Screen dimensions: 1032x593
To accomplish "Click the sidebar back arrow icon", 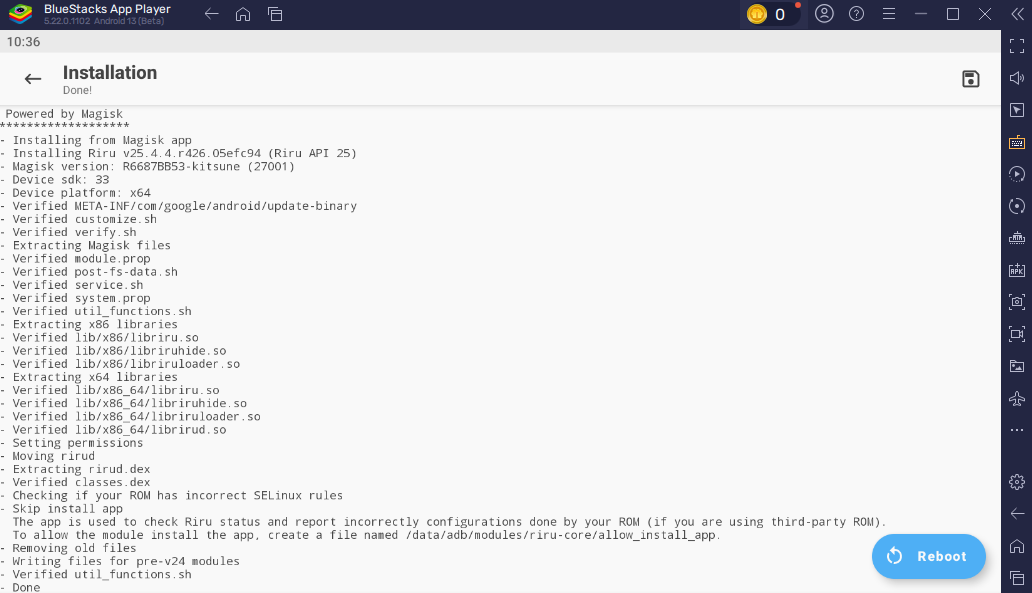I will 1017,513.
